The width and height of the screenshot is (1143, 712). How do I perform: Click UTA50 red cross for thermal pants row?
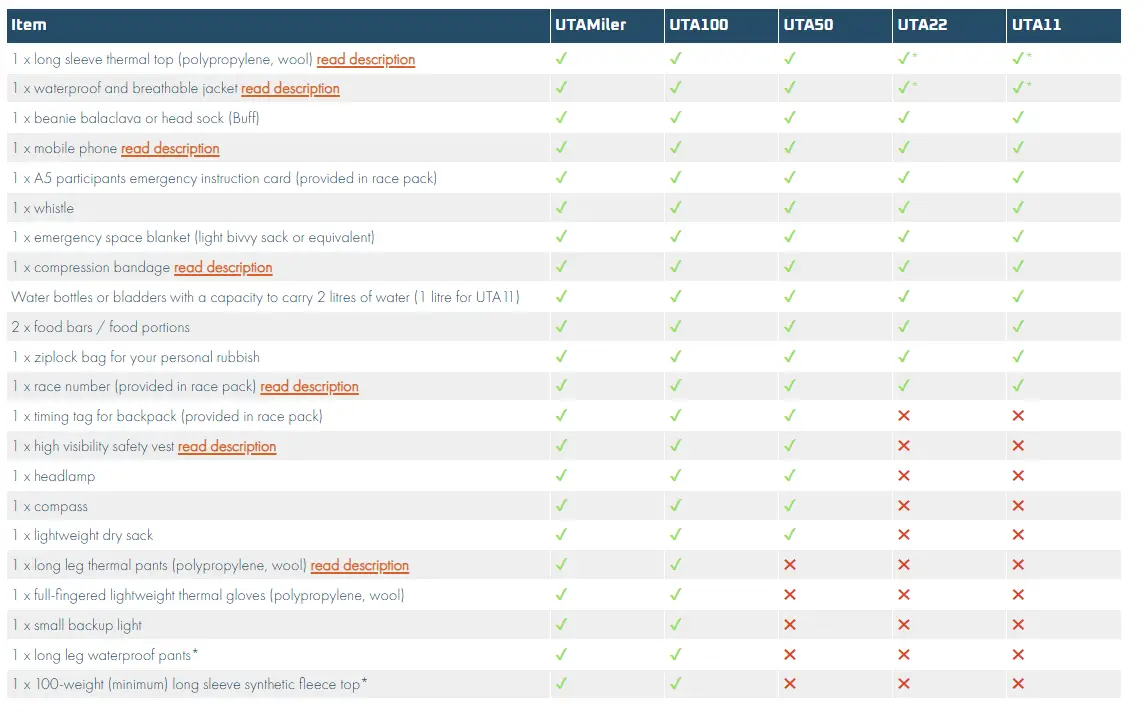(x=789, y=565)
